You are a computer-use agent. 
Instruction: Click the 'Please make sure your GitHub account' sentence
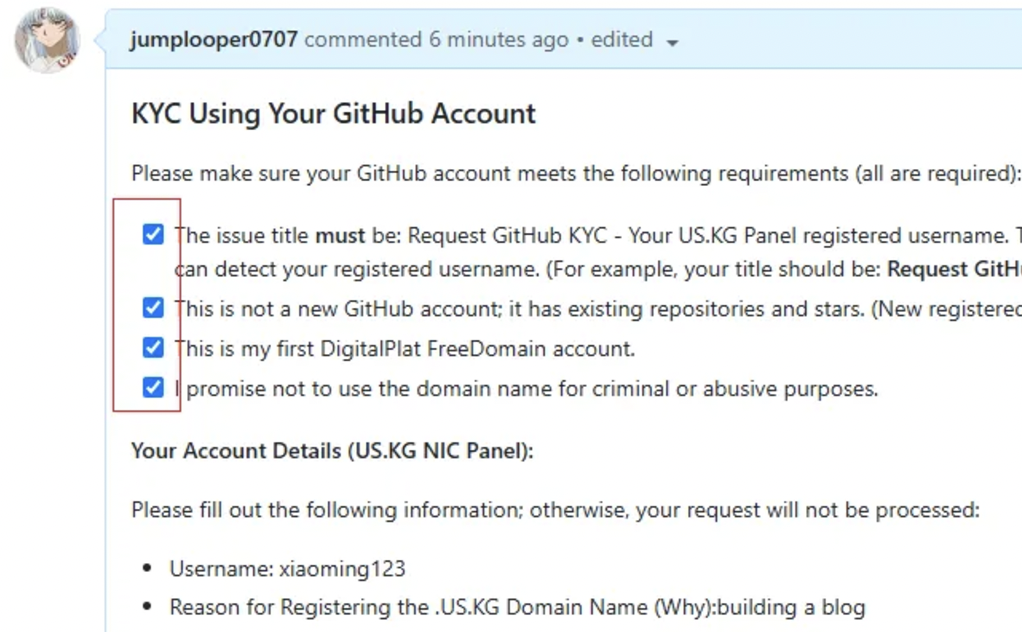tap(576, 174)
